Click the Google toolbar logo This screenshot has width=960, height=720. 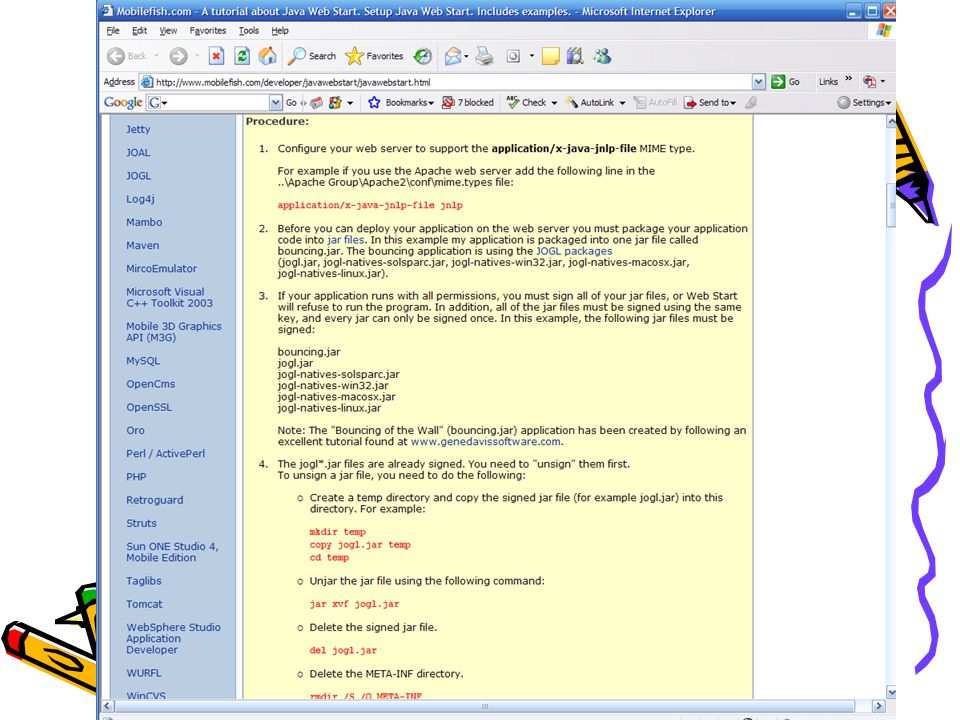click(123, 102)
